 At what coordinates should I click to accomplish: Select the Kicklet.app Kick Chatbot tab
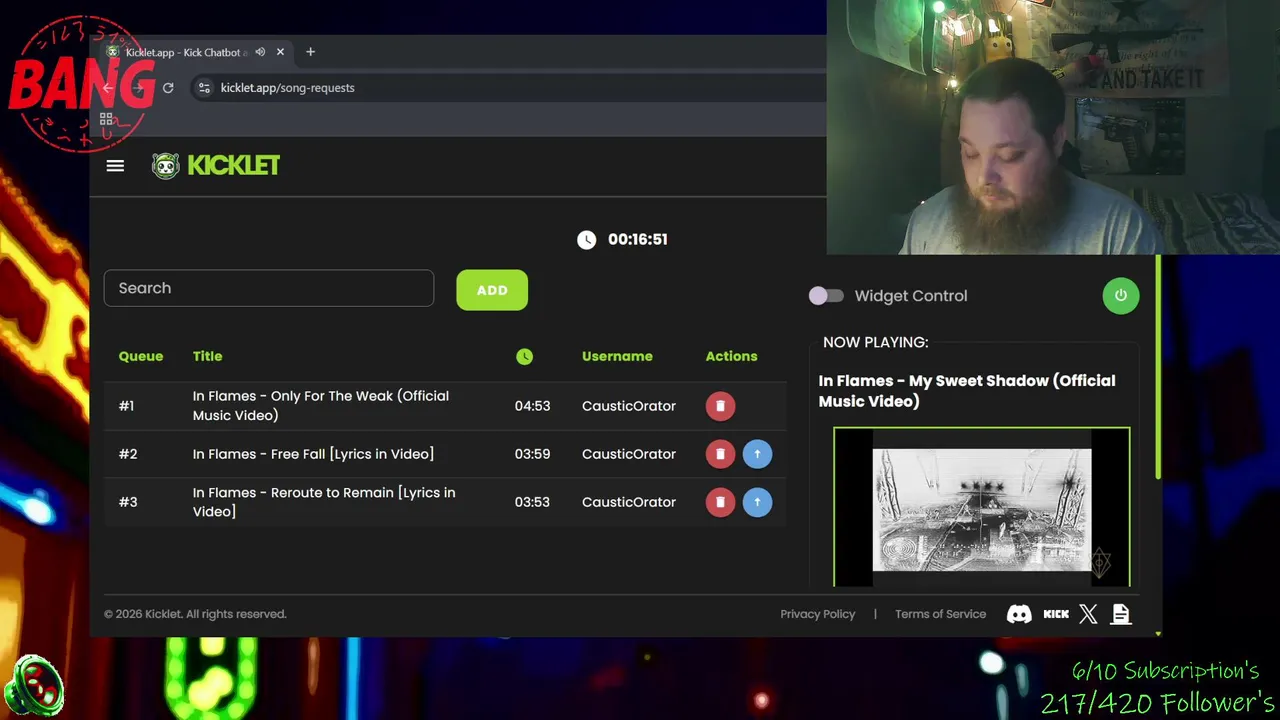(x=185, y=52)
